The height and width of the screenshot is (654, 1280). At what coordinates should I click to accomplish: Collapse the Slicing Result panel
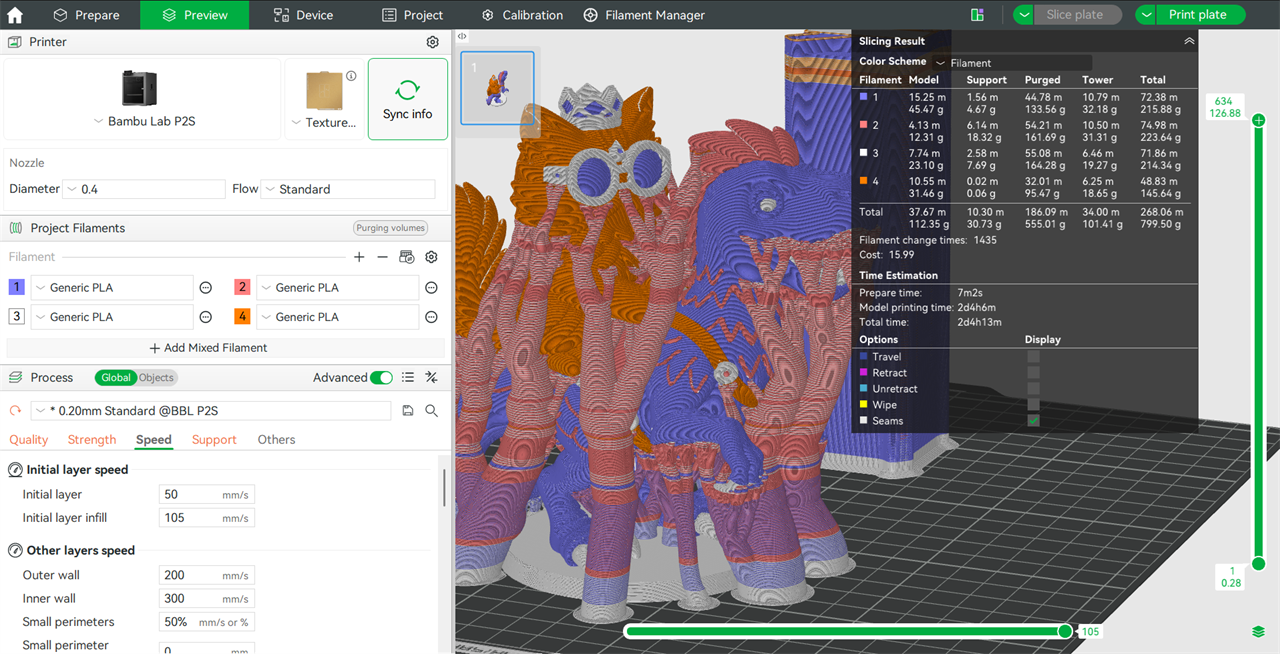(1189, 41)
